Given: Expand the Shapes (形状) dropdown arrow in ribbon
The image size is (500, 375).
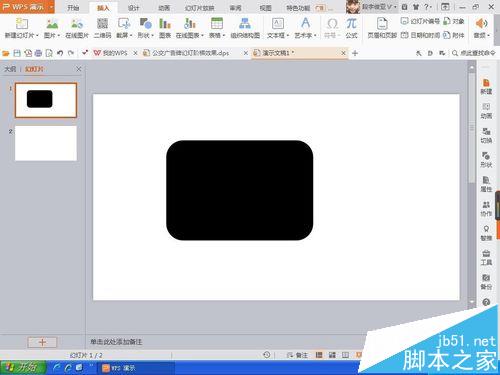Looking at the screenshot, I should 152,35.
